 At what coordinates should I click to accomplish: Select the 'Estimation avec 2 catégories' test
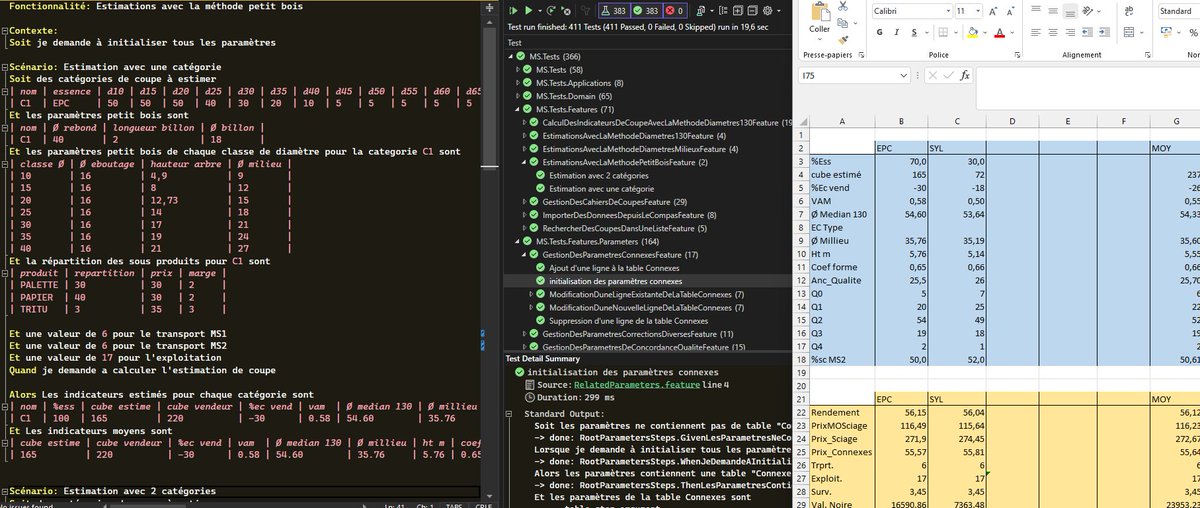tap(600, 175)
